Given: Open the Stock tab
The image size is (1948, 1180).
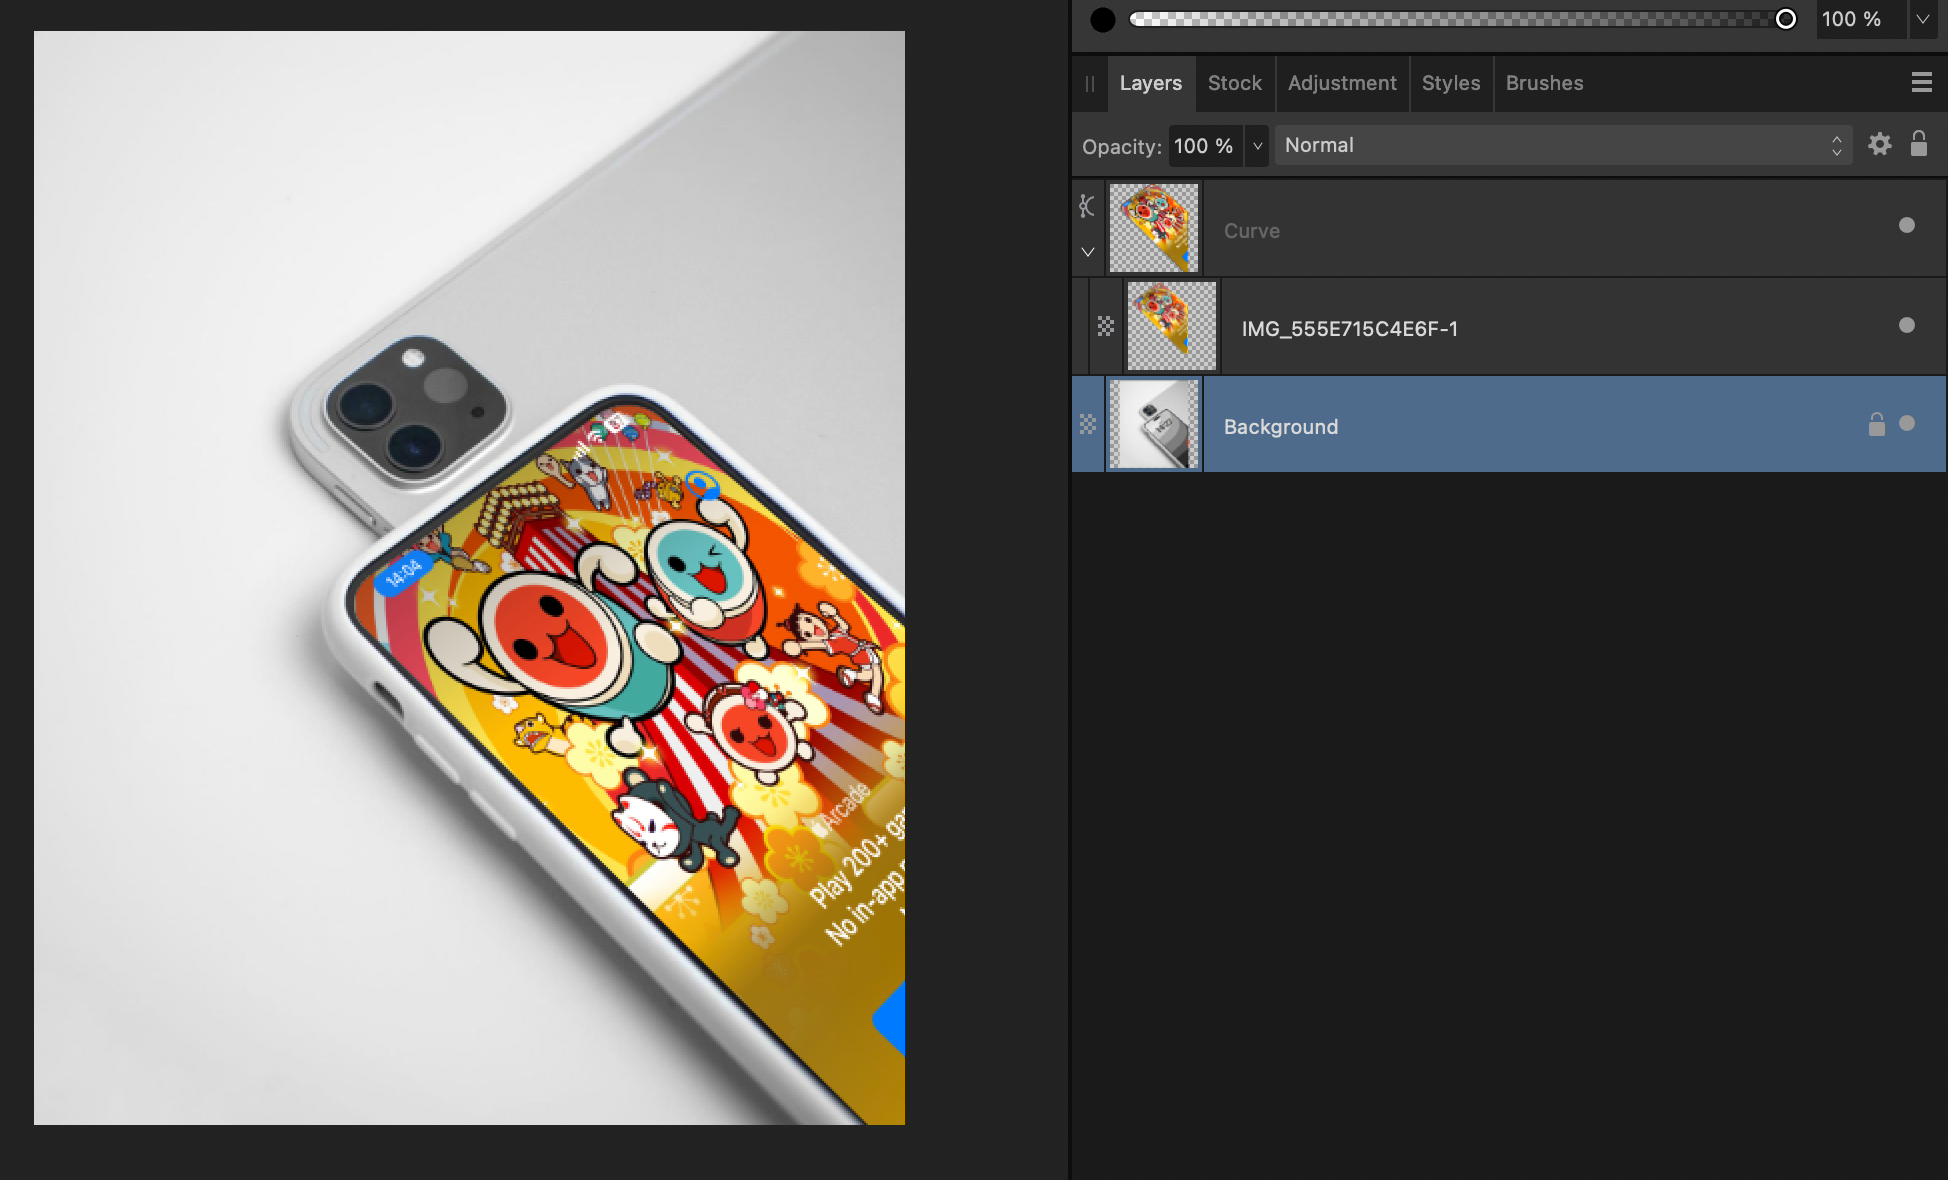Looking at the screenshot, I should point(1234,83).
